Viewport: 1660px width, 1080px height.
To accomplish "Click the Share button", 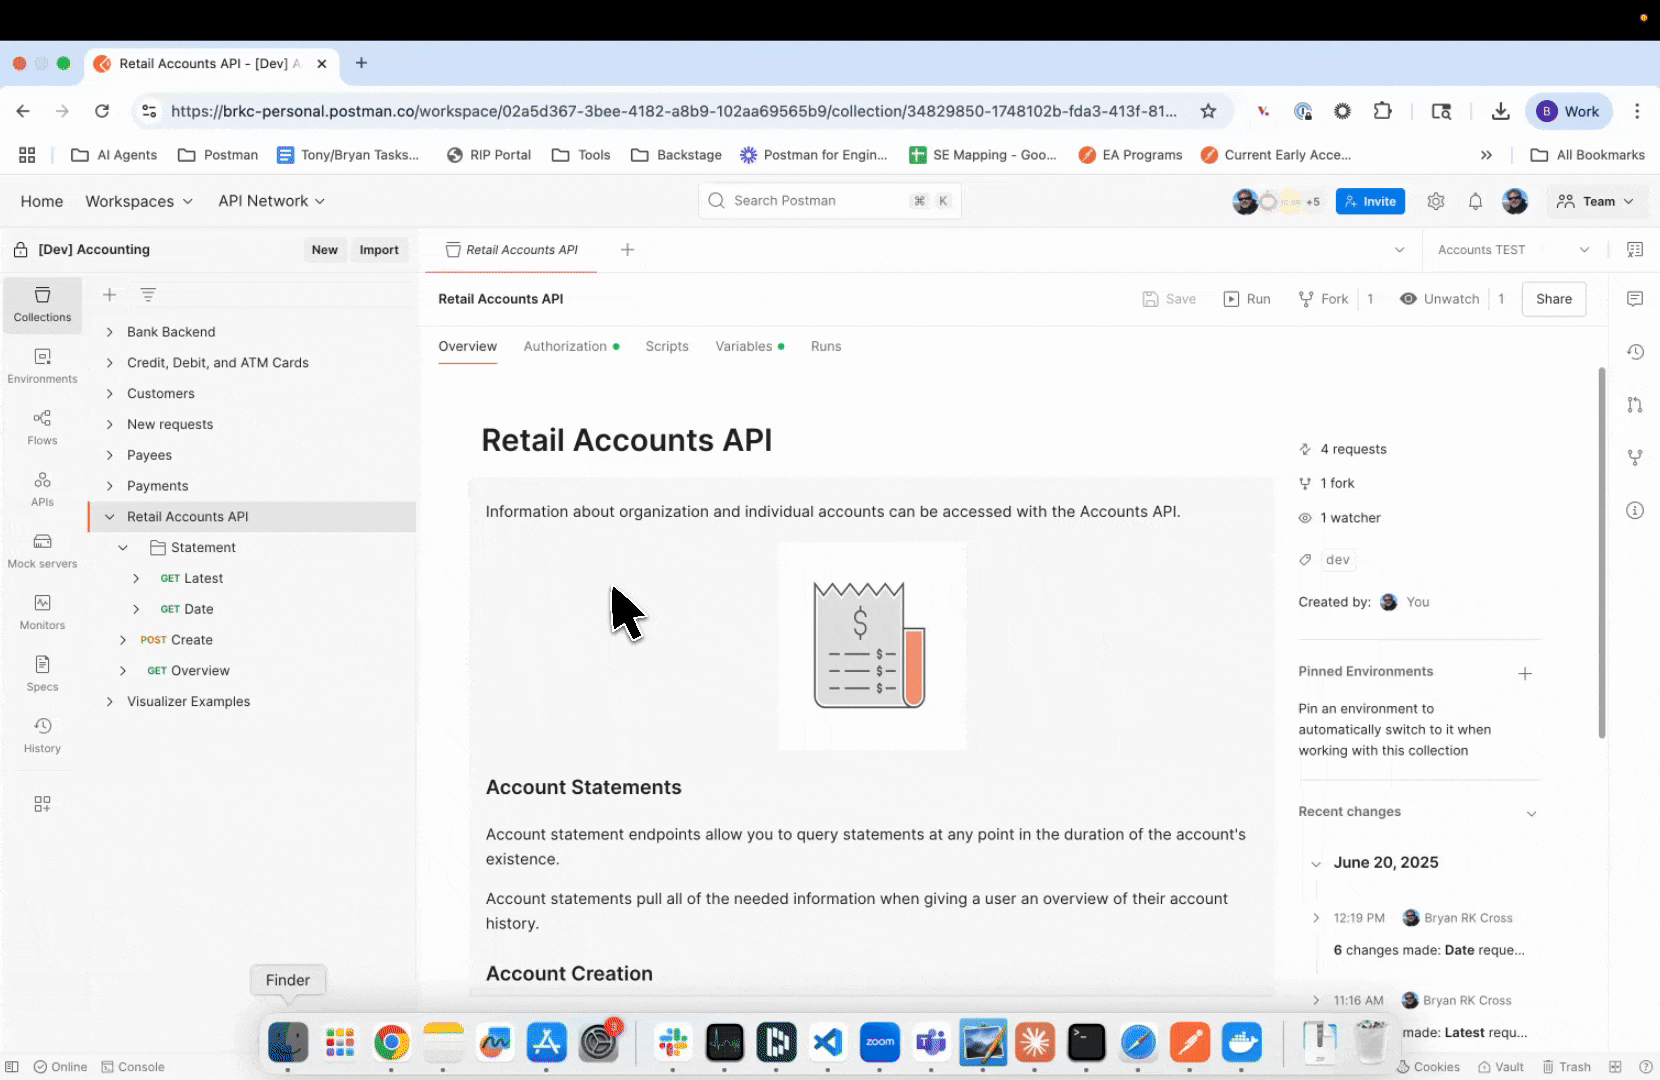I will point(1553,299).
